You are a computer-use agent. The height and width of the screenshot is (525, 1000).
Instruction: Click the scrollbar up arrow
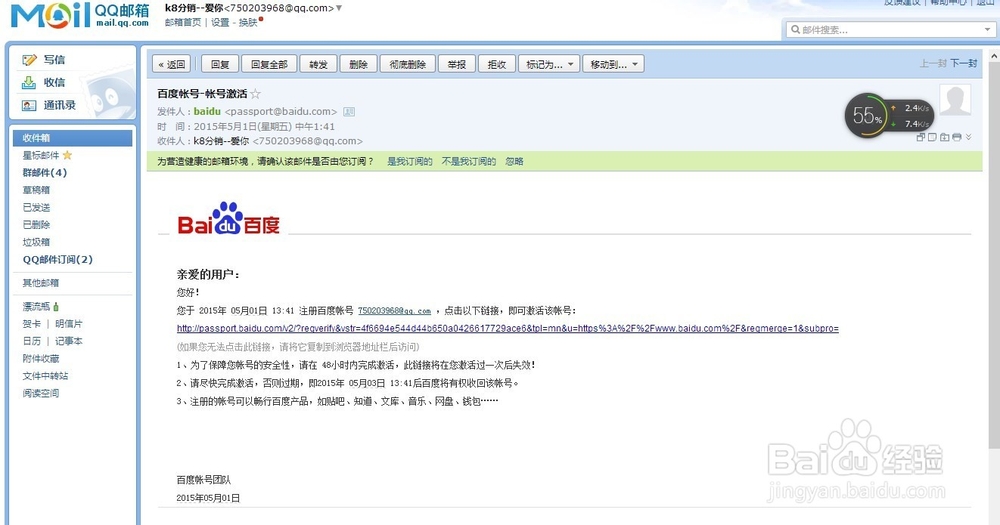click(994, 57)
